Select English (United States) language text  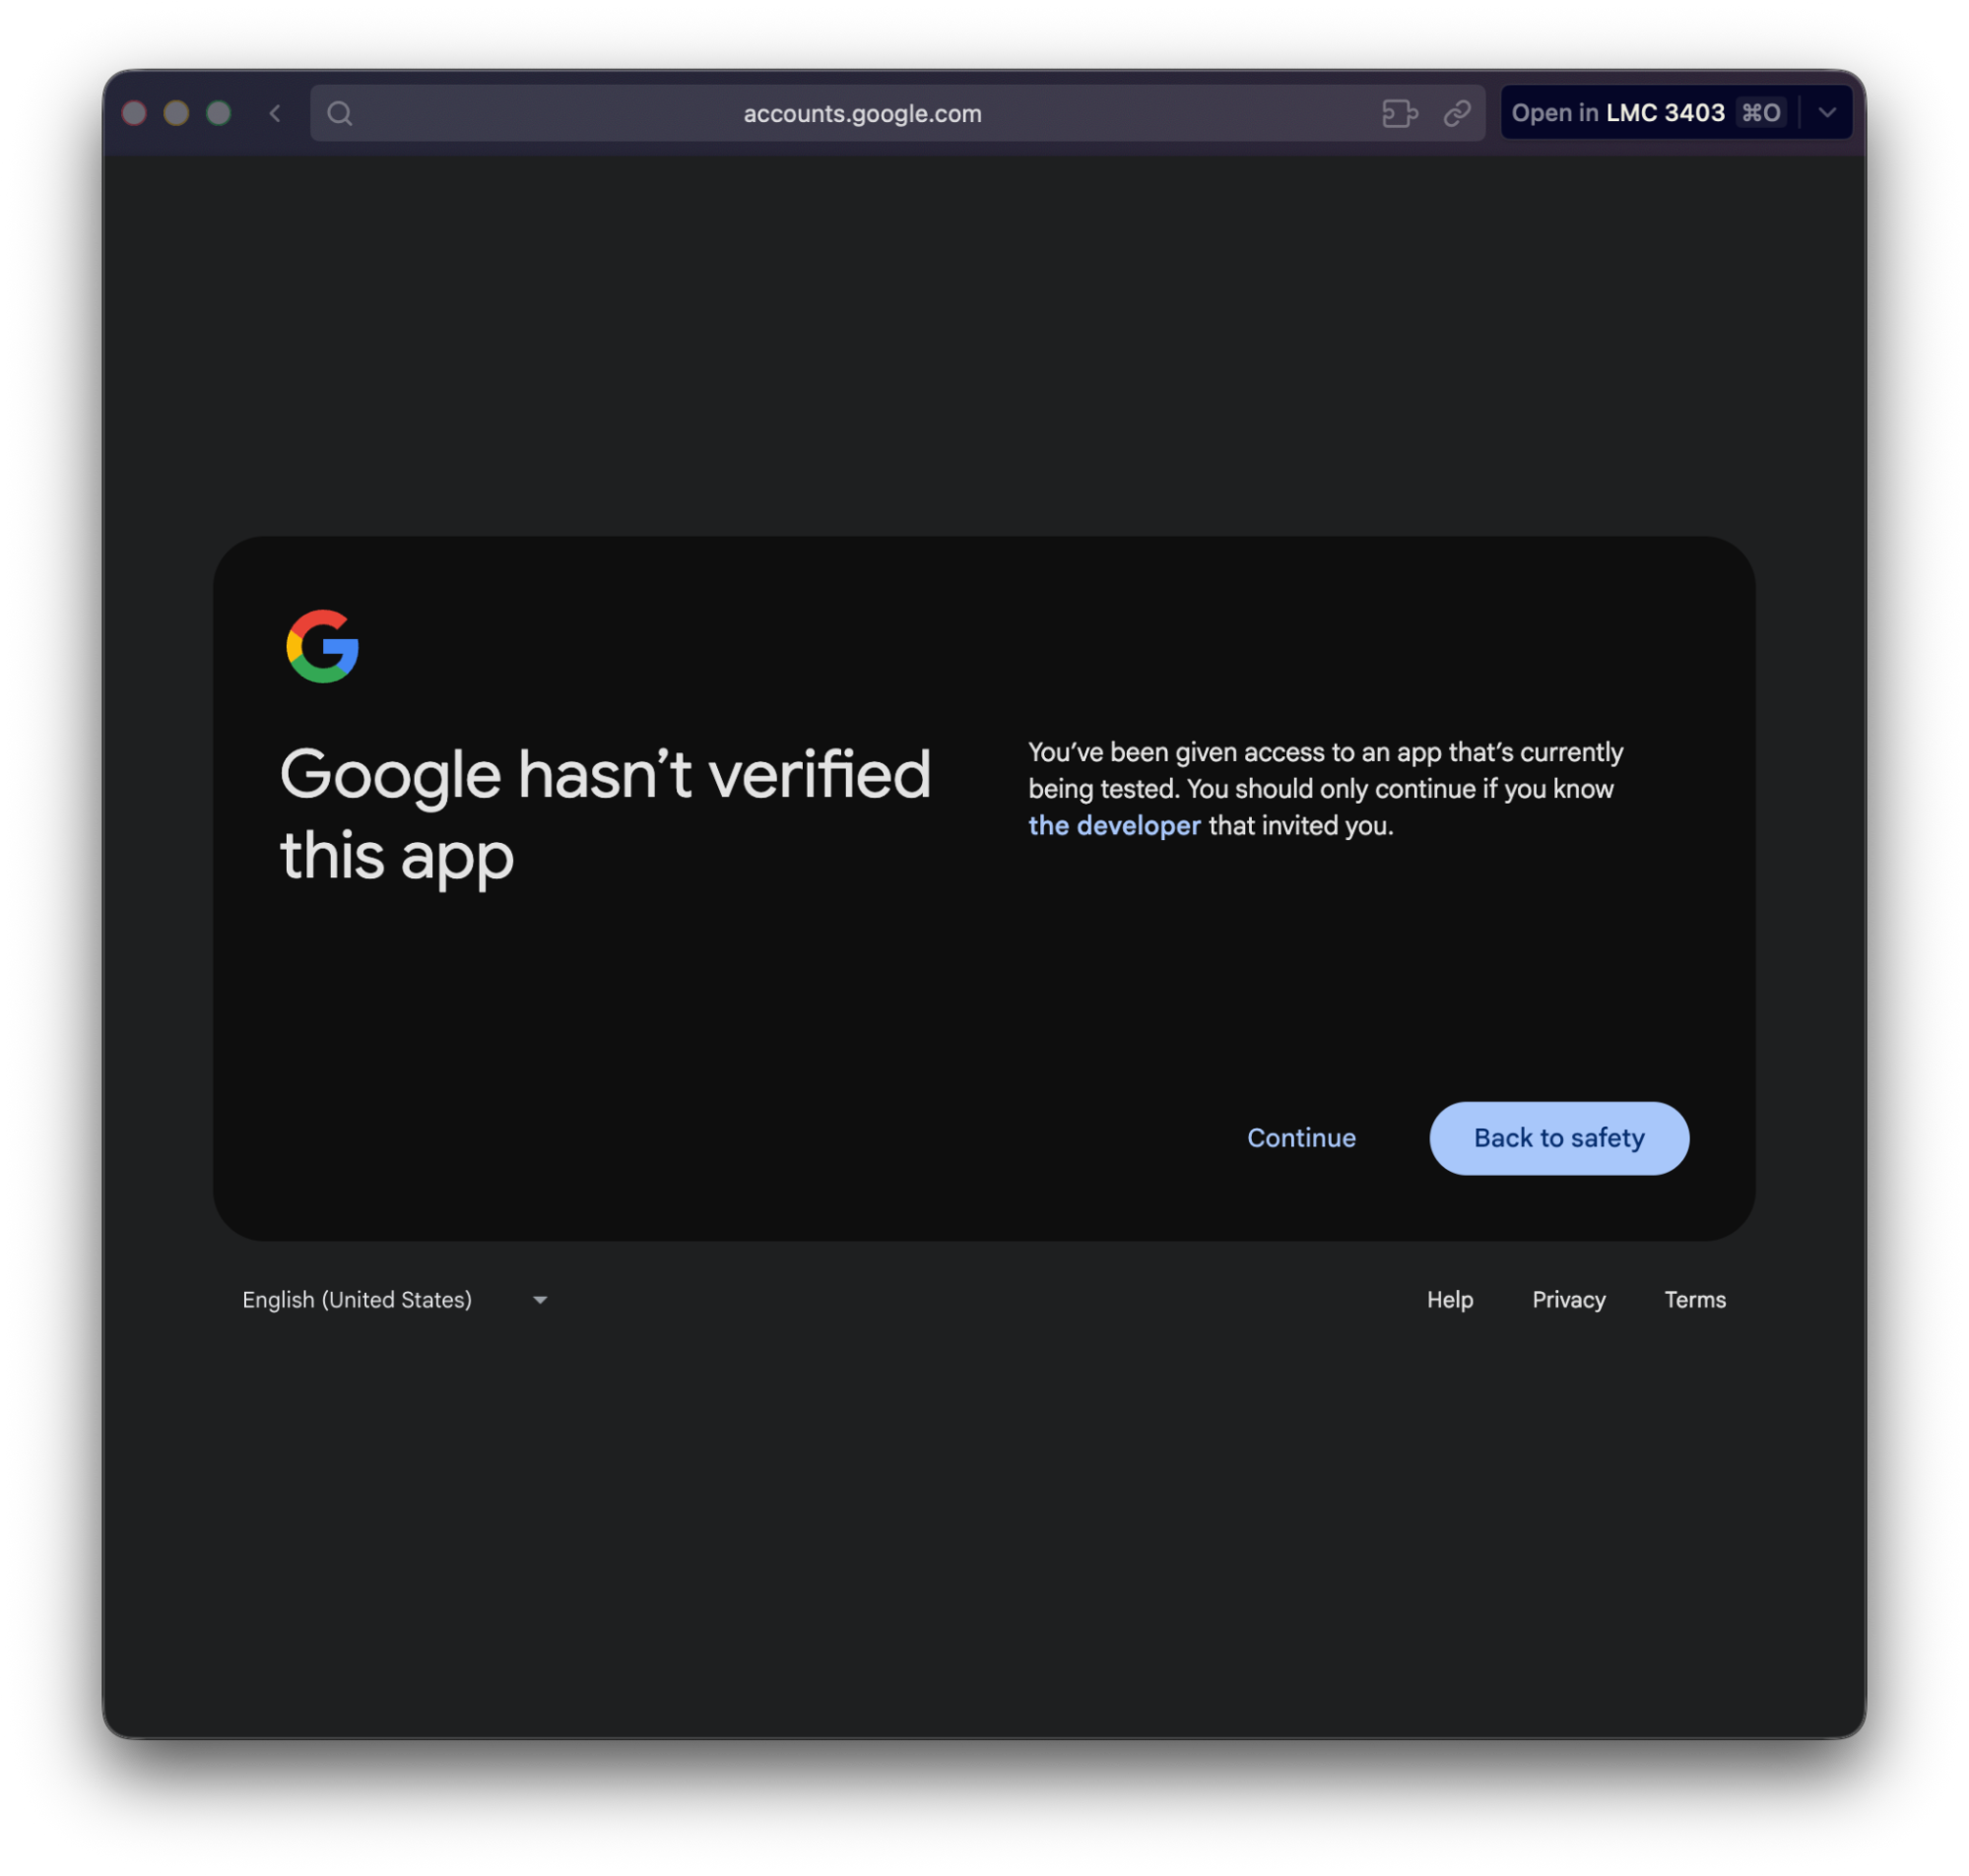click(x=357, y=1300)
